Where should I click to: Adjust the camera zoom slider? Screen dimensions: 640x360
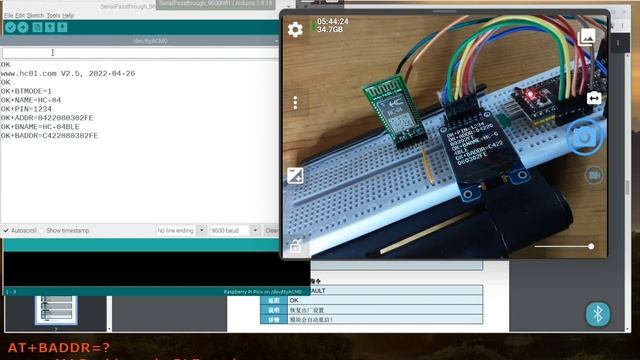[x=564, y=247]
